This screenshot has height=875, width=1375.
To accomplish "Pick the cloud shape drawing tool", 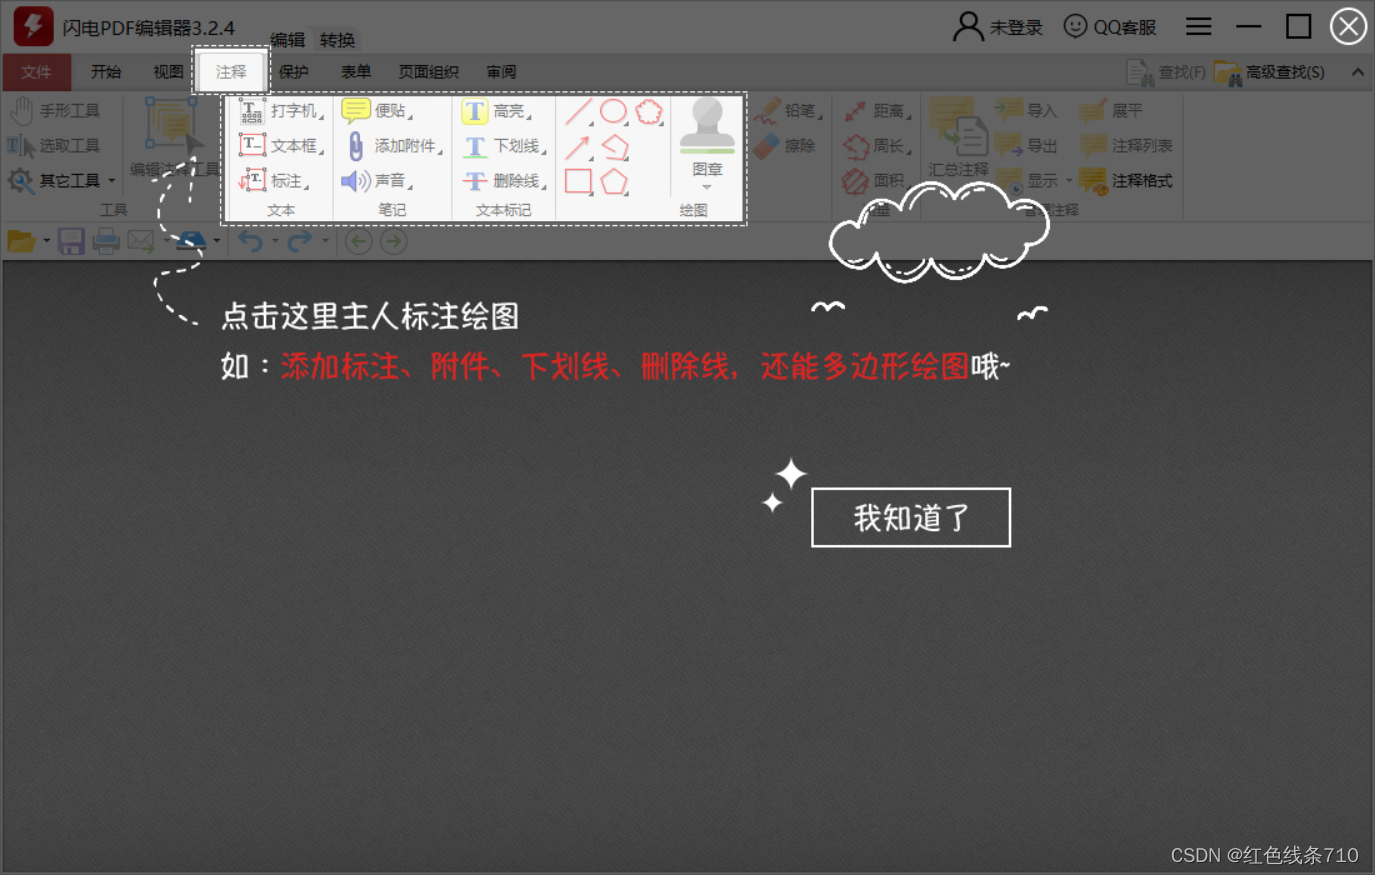I will click(x=649, y=111).
